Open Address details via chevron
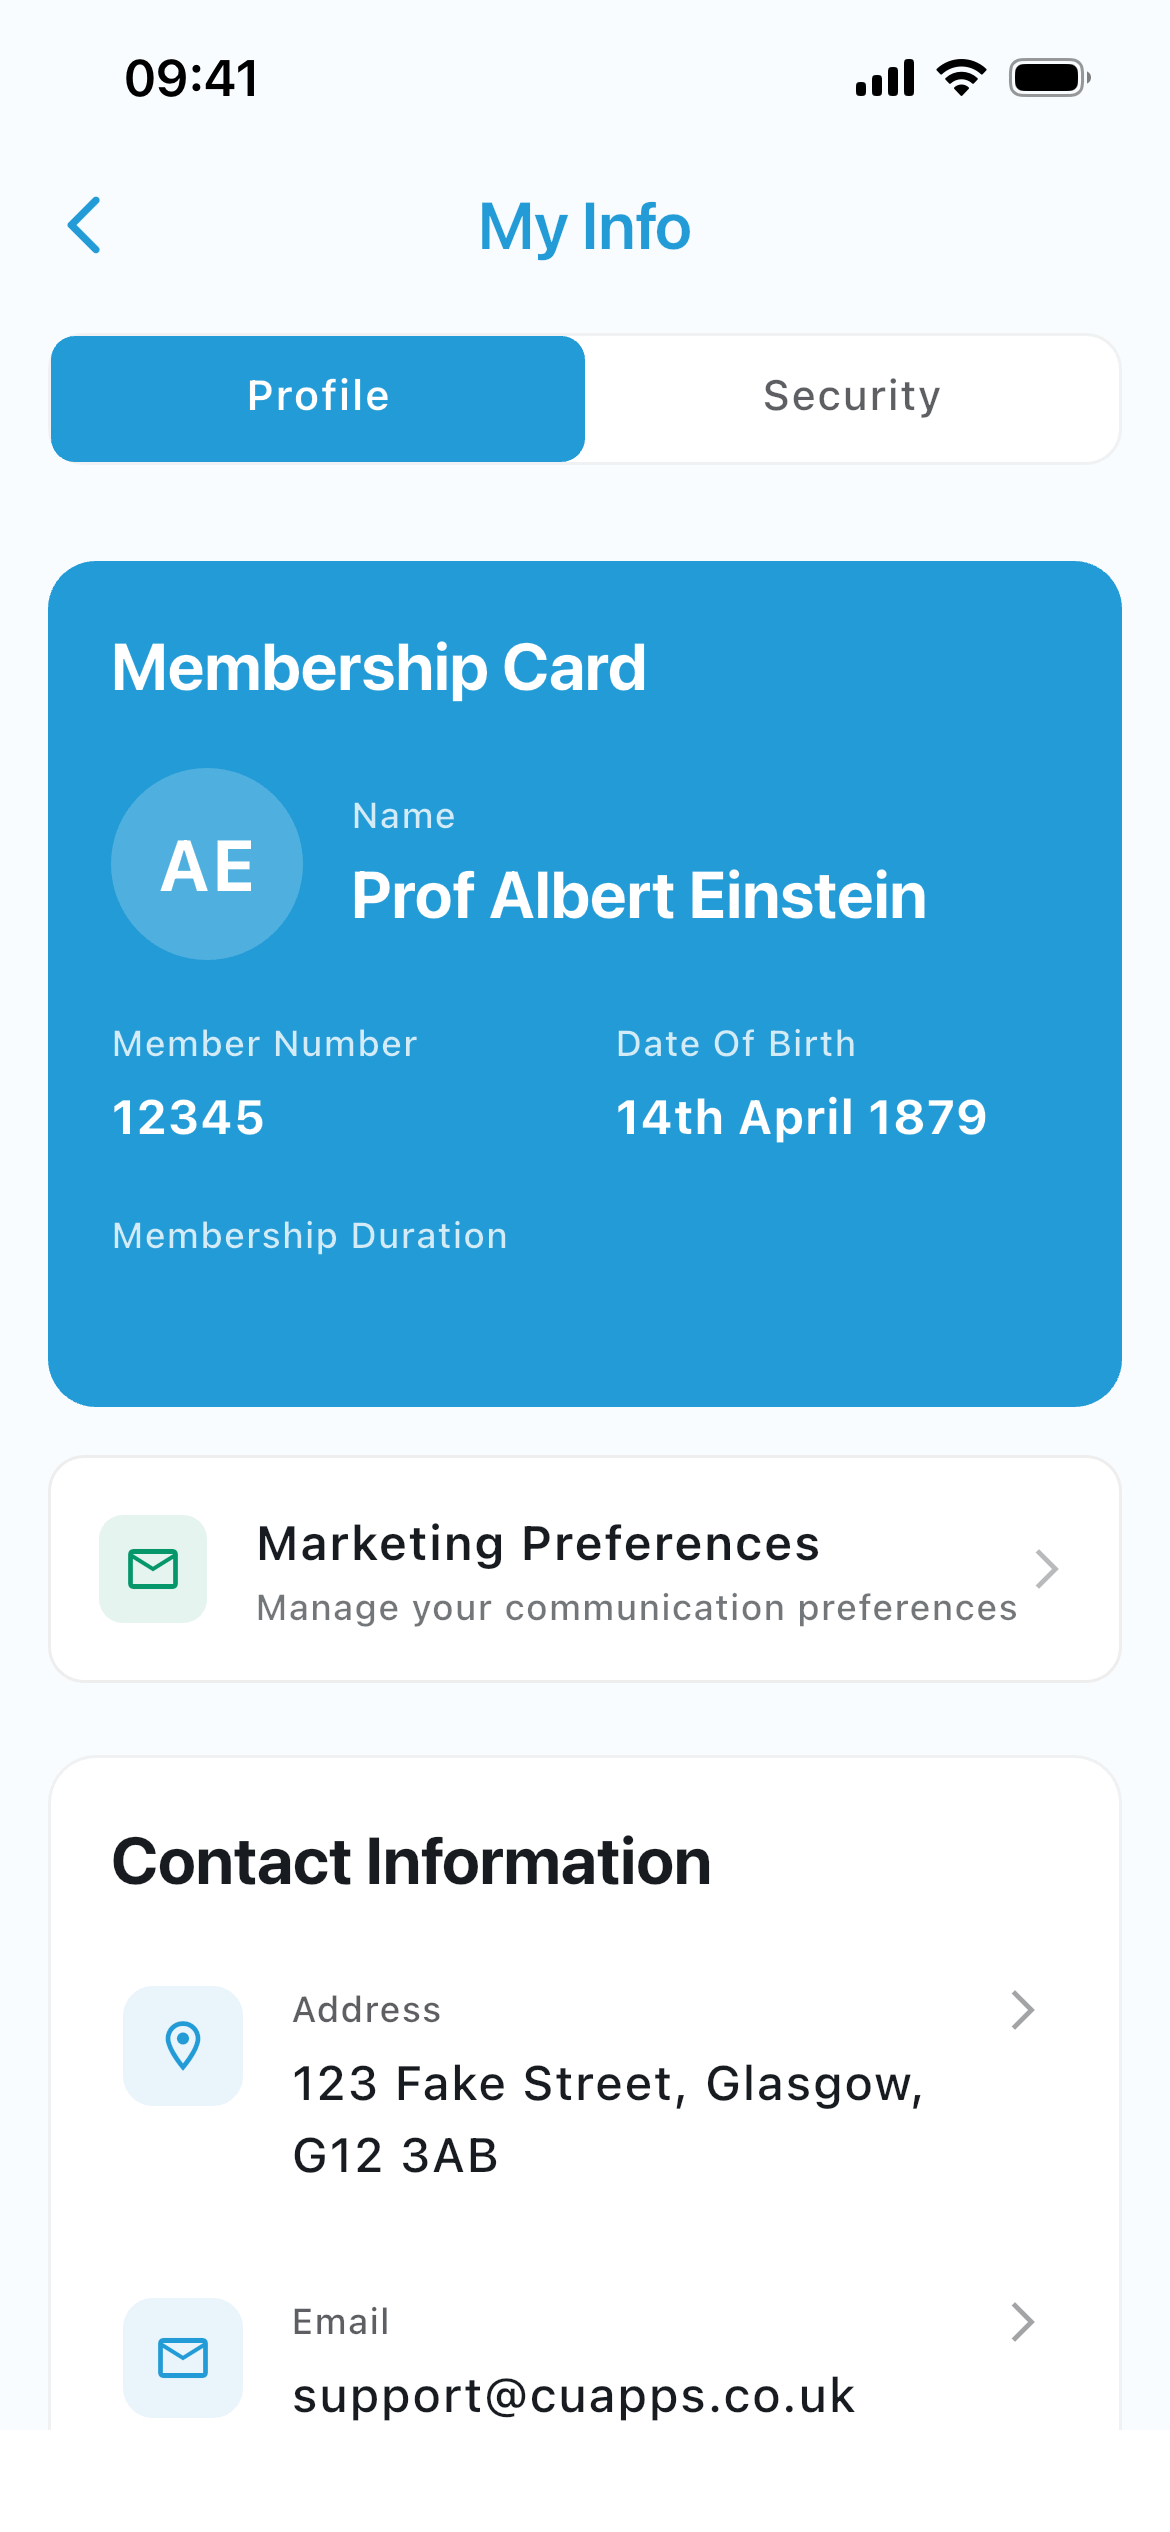1170x2532 pixels. tap(1022, 2009)
